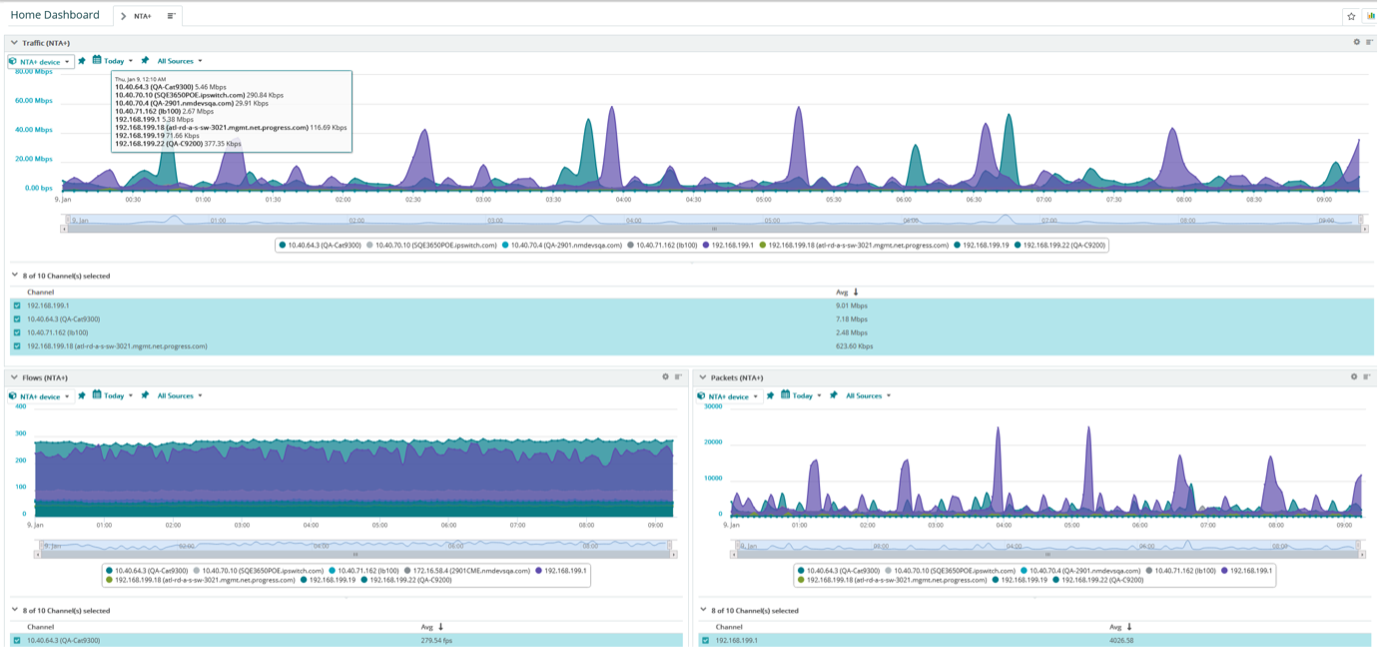Uncheck 10.40.64.3 (QA-Cat9300) in Flows table
The width and height of the screenshot is (1381, 650).
pyautogui.click(x=17, y=640)
